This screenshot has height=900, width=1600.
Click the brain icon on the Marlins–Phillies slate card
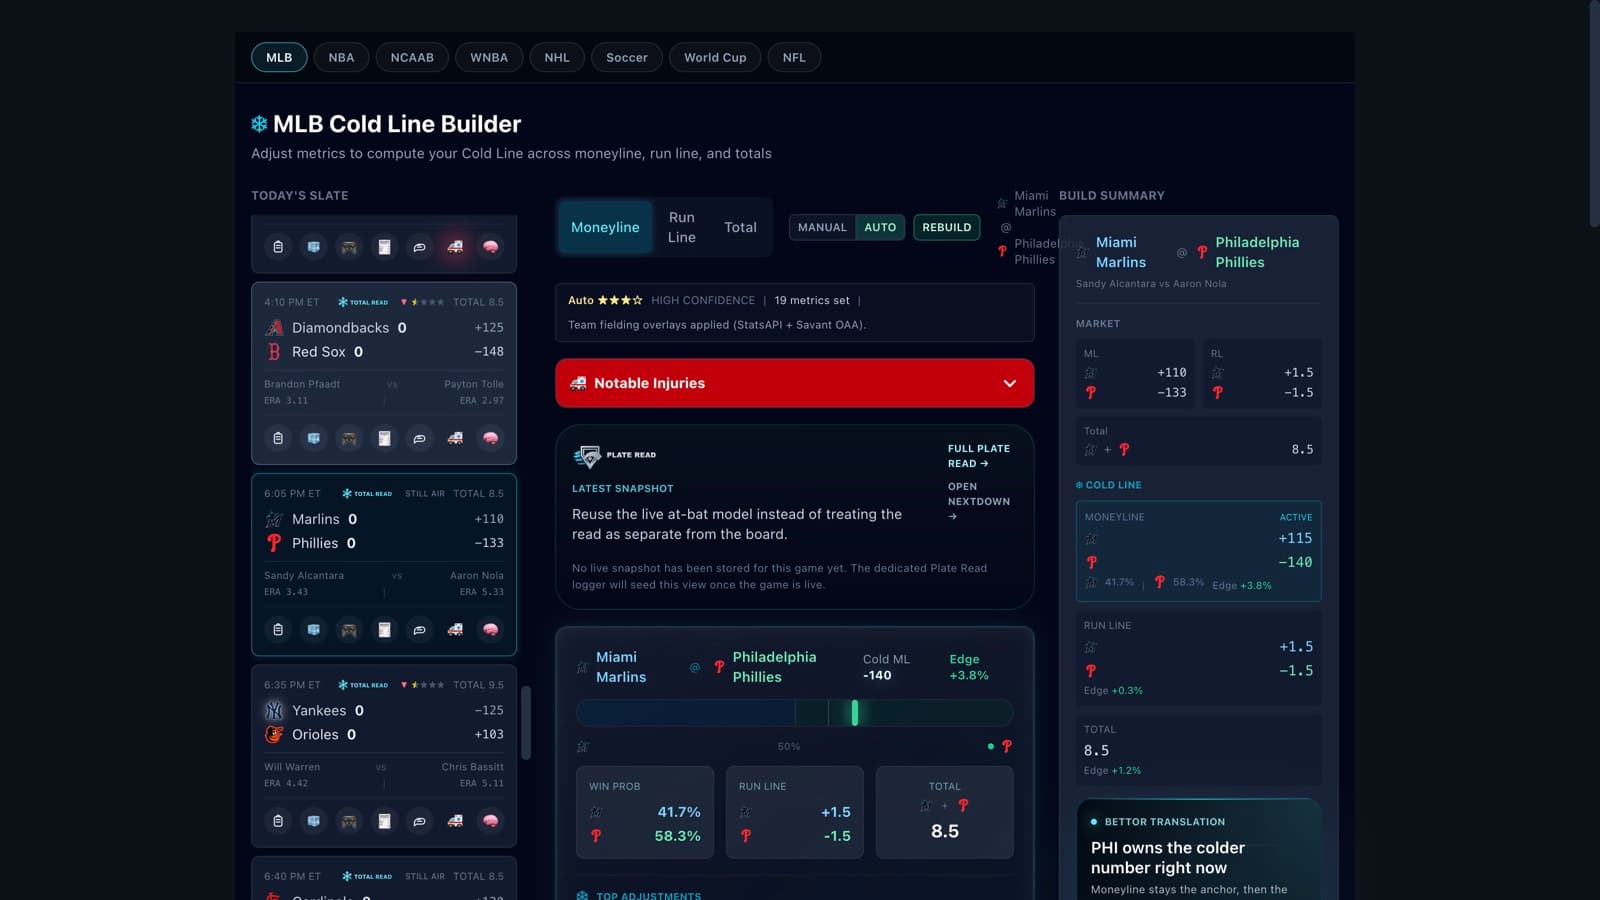click(490, 630)
